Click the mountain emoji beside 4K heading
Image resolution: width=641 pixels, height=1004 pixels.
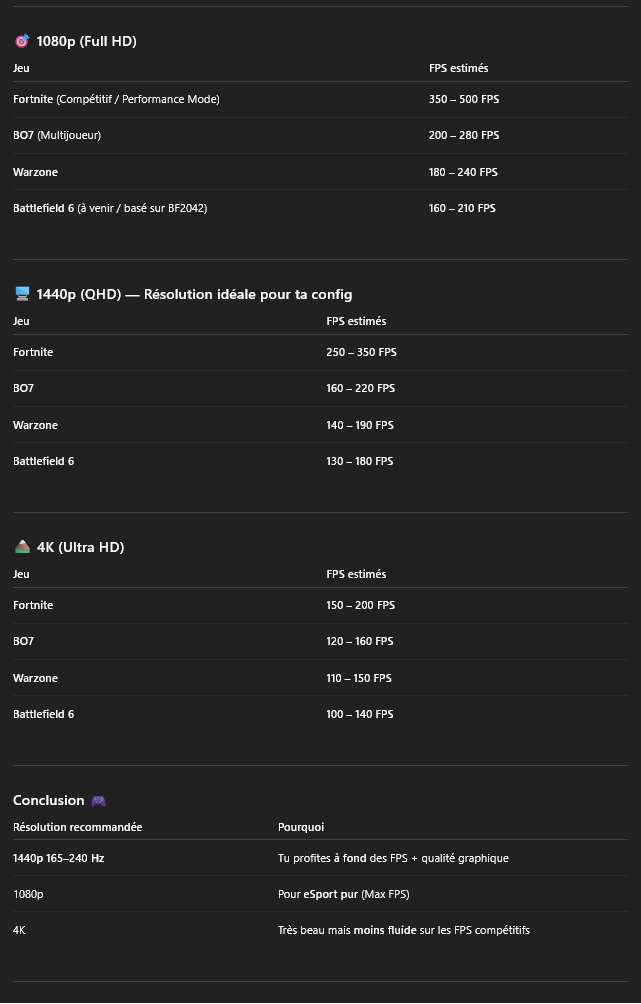[x=22, y=547]
